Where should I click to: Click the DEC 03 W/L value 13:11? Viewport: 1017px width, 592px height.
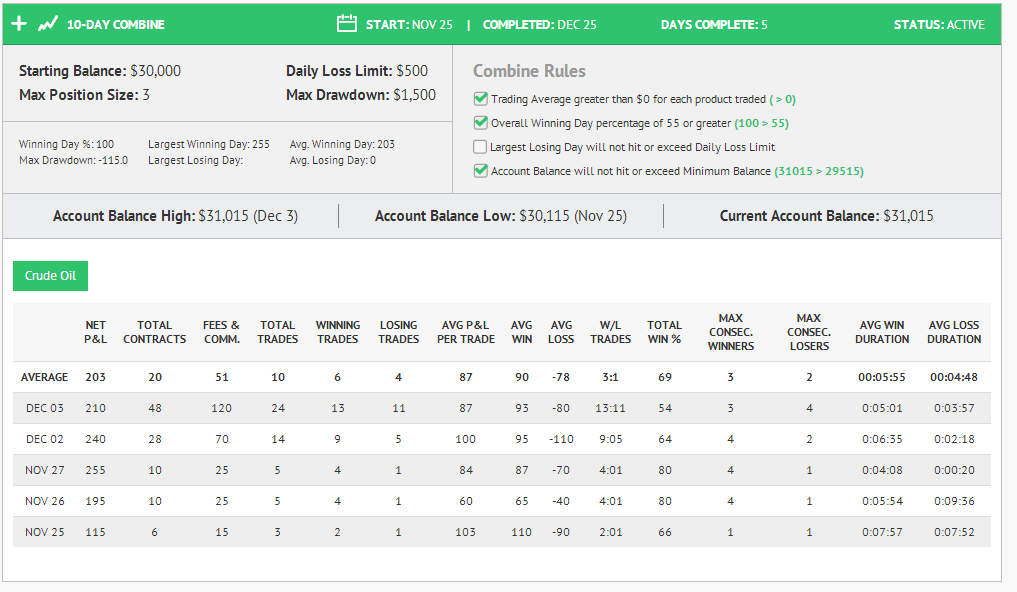click(610, 408)
